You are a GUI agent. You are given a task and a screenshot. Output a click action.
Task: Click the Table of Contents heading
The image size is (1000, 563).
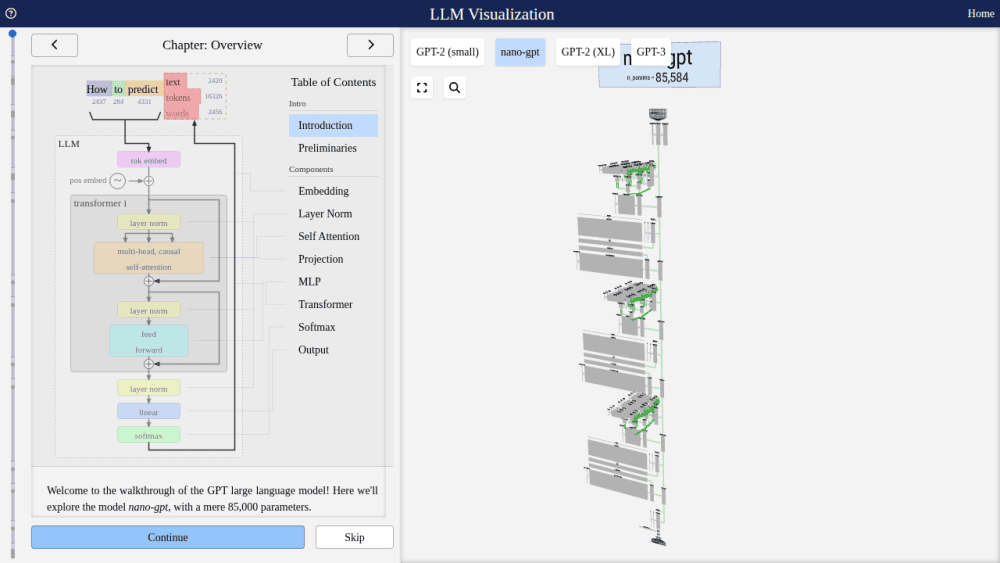[x=334, y=82]
